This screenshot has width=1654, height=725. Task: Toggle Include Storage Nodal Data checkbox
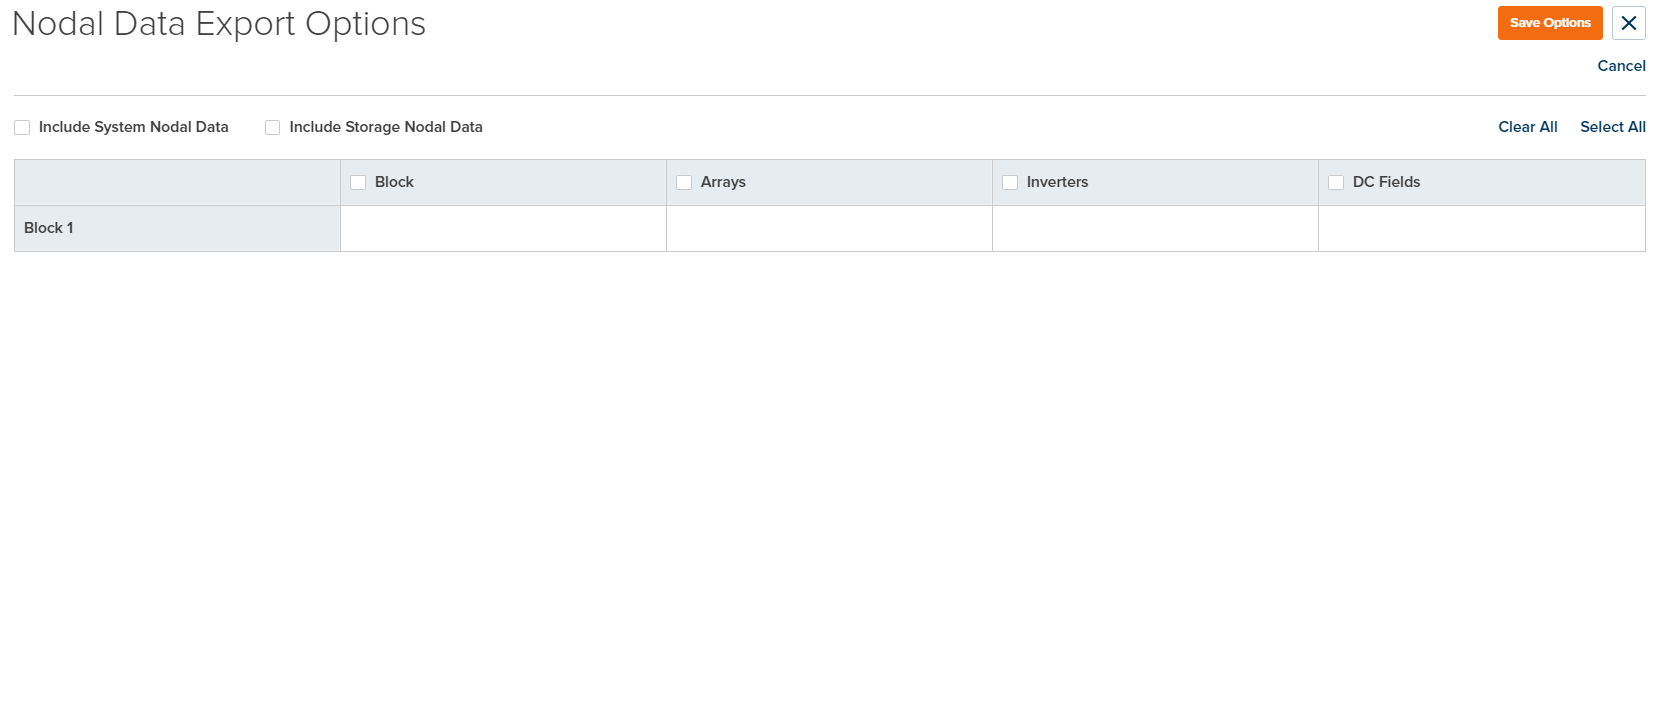pos(272,128)
